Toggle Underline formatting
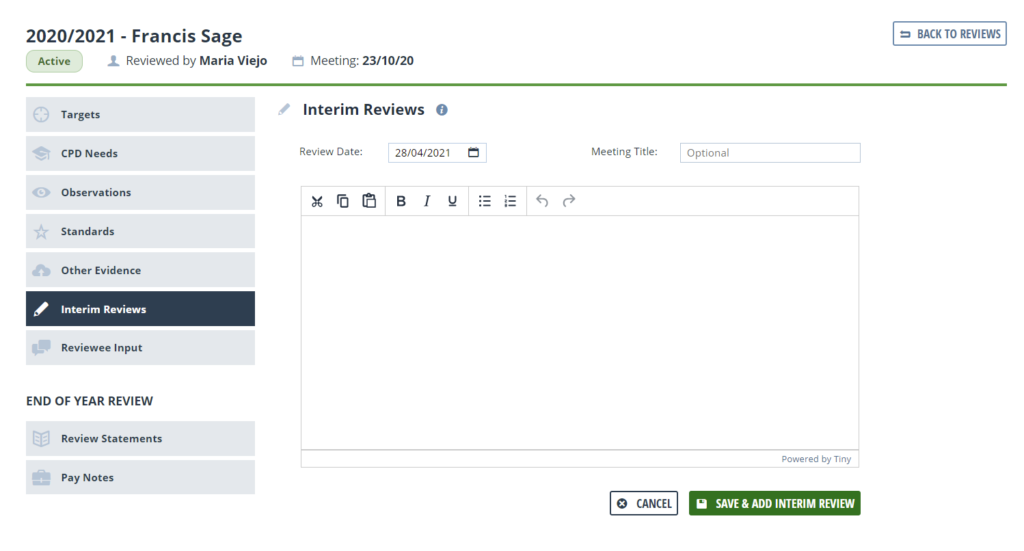This screenshot has height=551, width=1024. [x=452, y=201]
